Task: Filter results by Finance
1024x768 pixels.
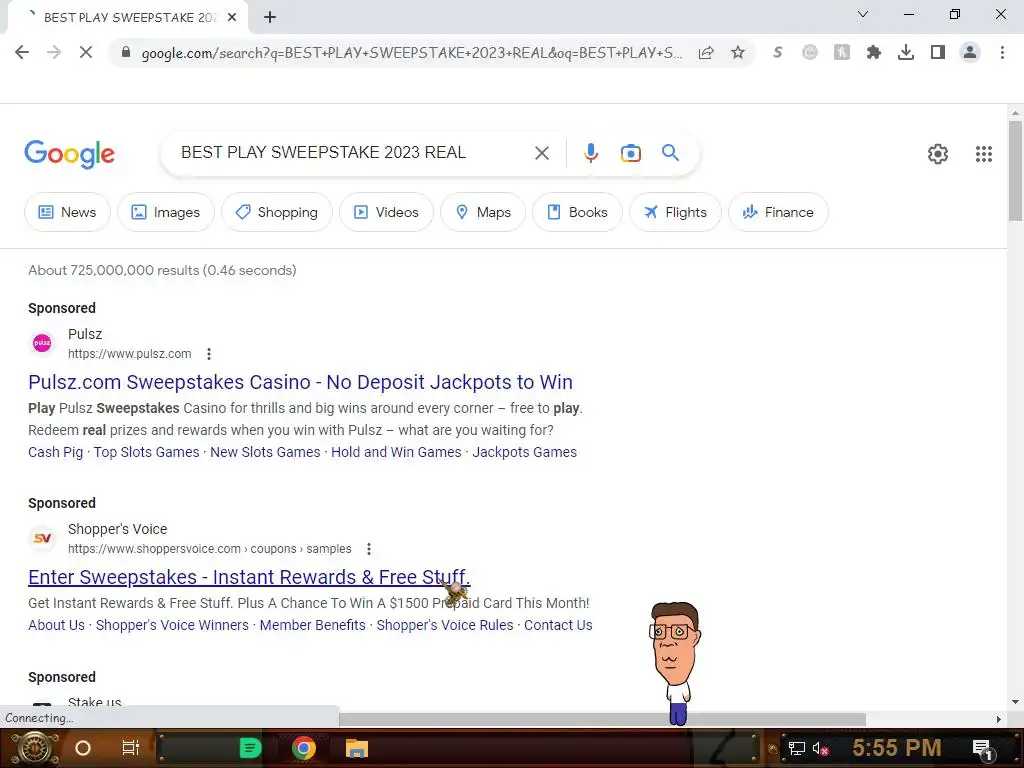Action: click(778, 212)
